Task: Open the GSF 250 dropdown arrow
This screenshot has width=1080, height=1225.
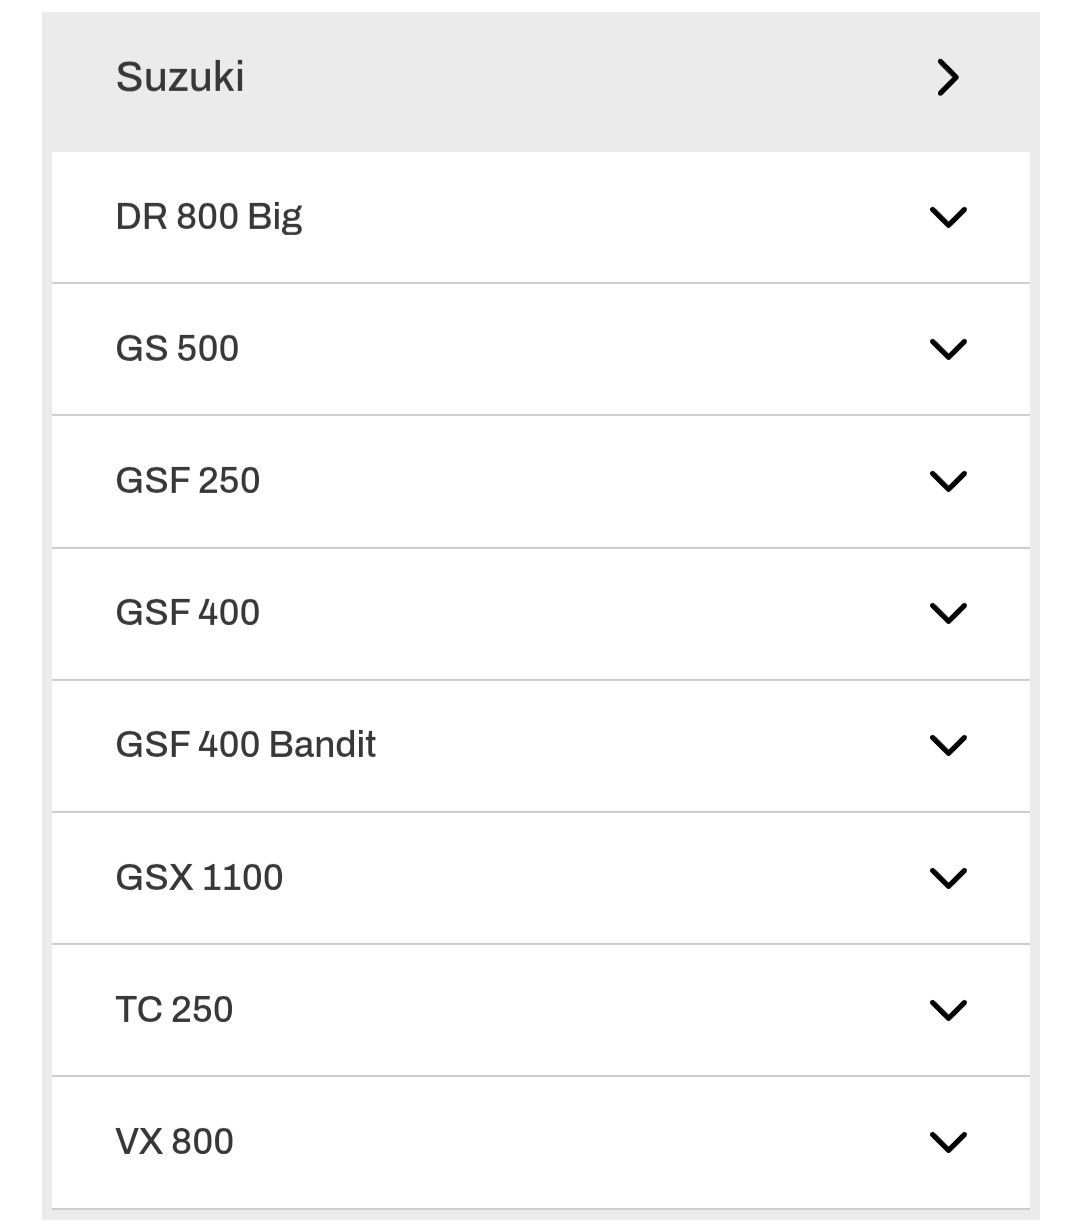Action: tap(947, 481)
